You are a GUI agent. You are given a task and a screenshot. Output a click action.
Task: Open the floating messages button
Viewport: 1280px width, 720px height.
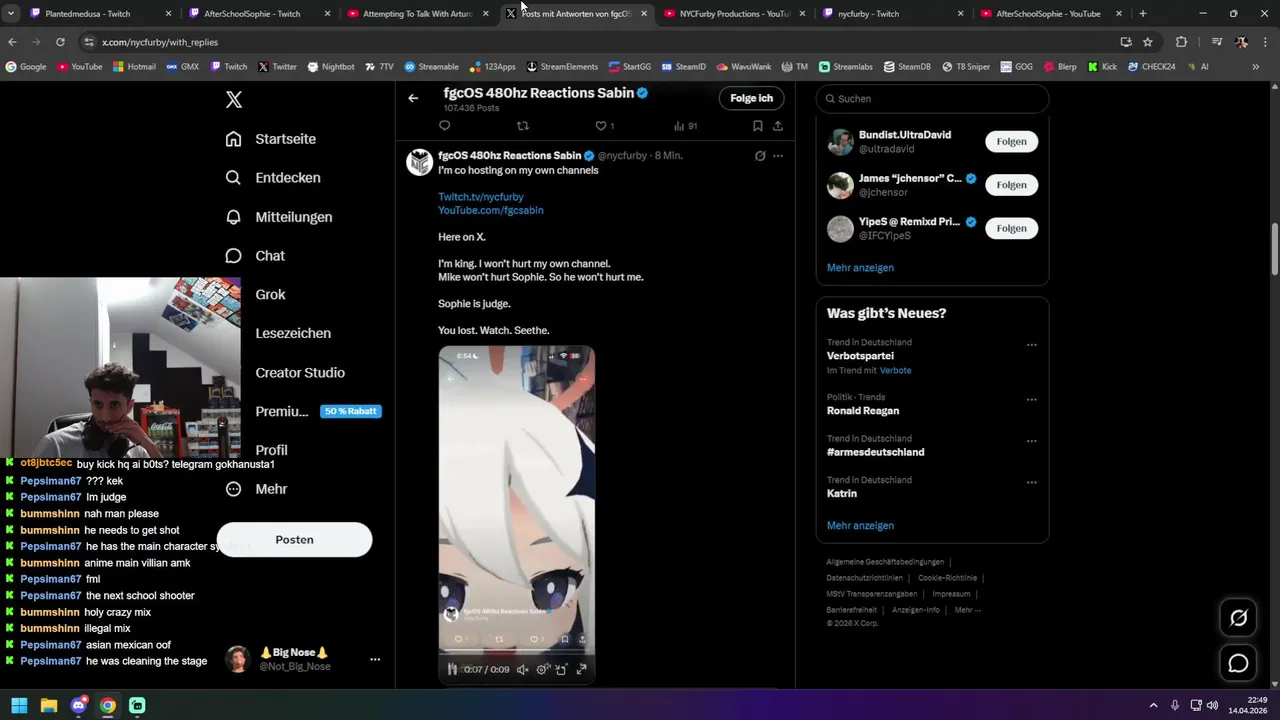pos(1238,663)
